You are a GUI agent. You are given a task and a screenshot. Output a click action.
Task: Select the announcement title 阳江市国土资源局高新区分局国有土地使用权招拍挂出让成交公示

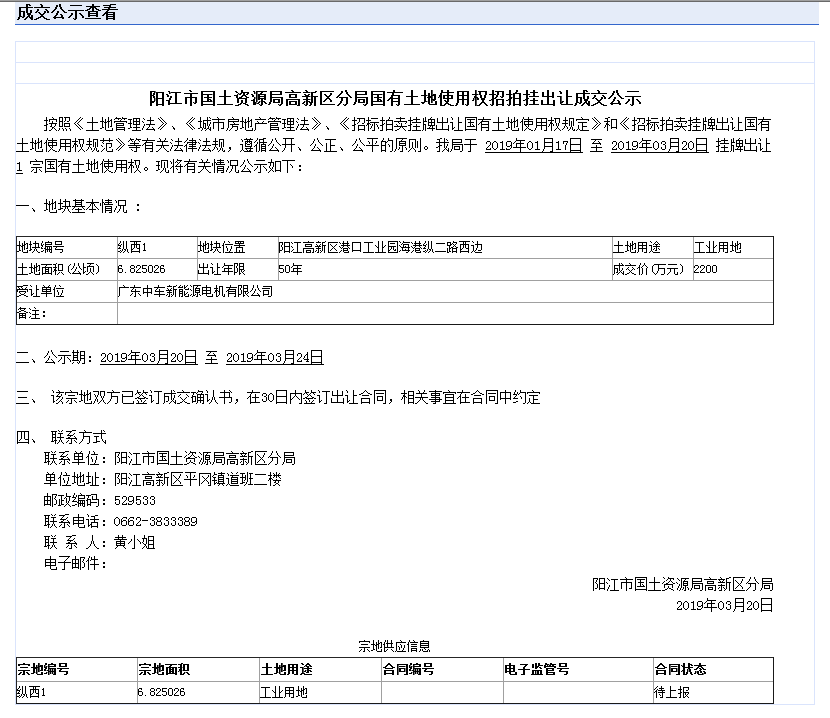click(395, 98)
